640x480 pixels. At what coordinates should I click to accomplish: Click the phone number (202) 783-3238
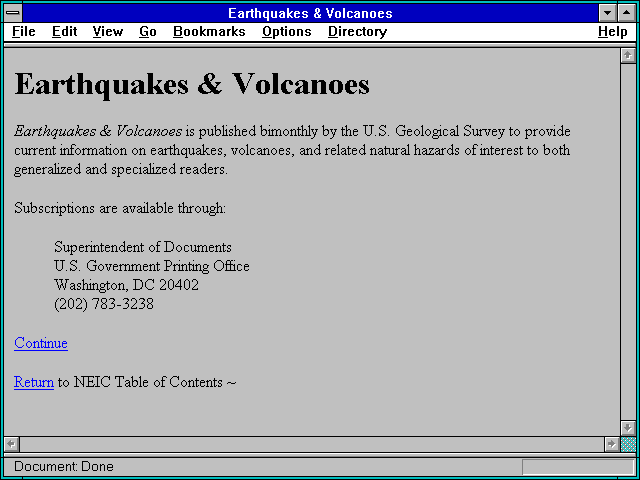(x=104, y=304)
